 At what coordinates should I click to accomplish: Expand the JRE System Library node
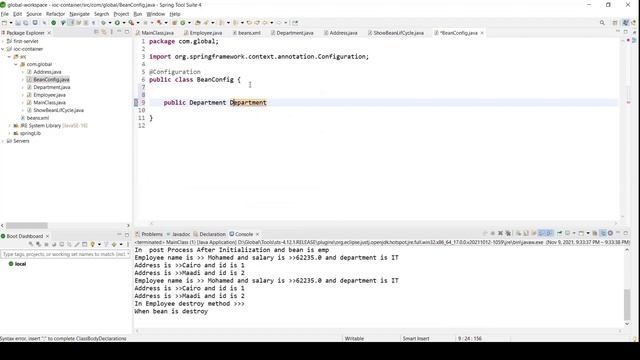point(9,126)
